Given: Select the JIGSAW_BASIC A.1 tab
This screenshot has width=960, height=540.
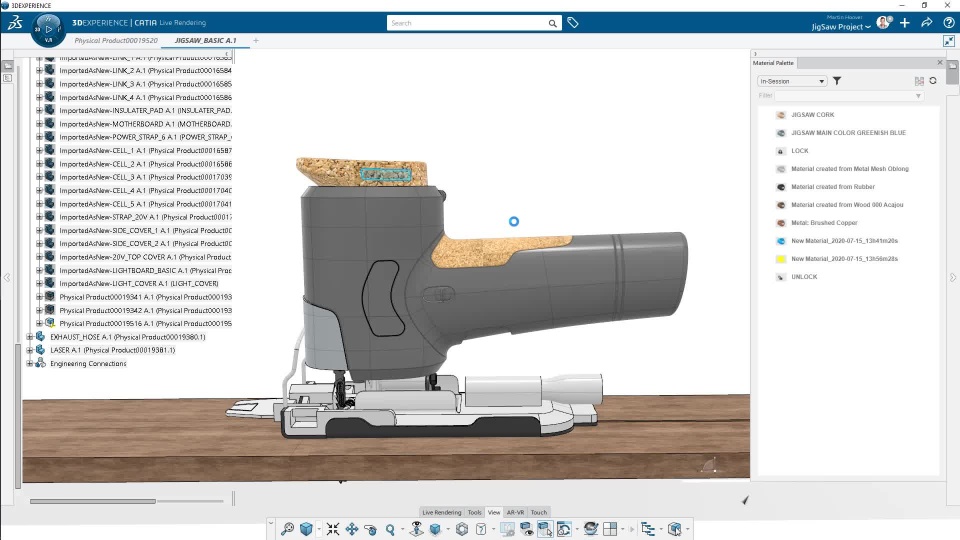Looking at the screenshot, I should coord(205,40).
